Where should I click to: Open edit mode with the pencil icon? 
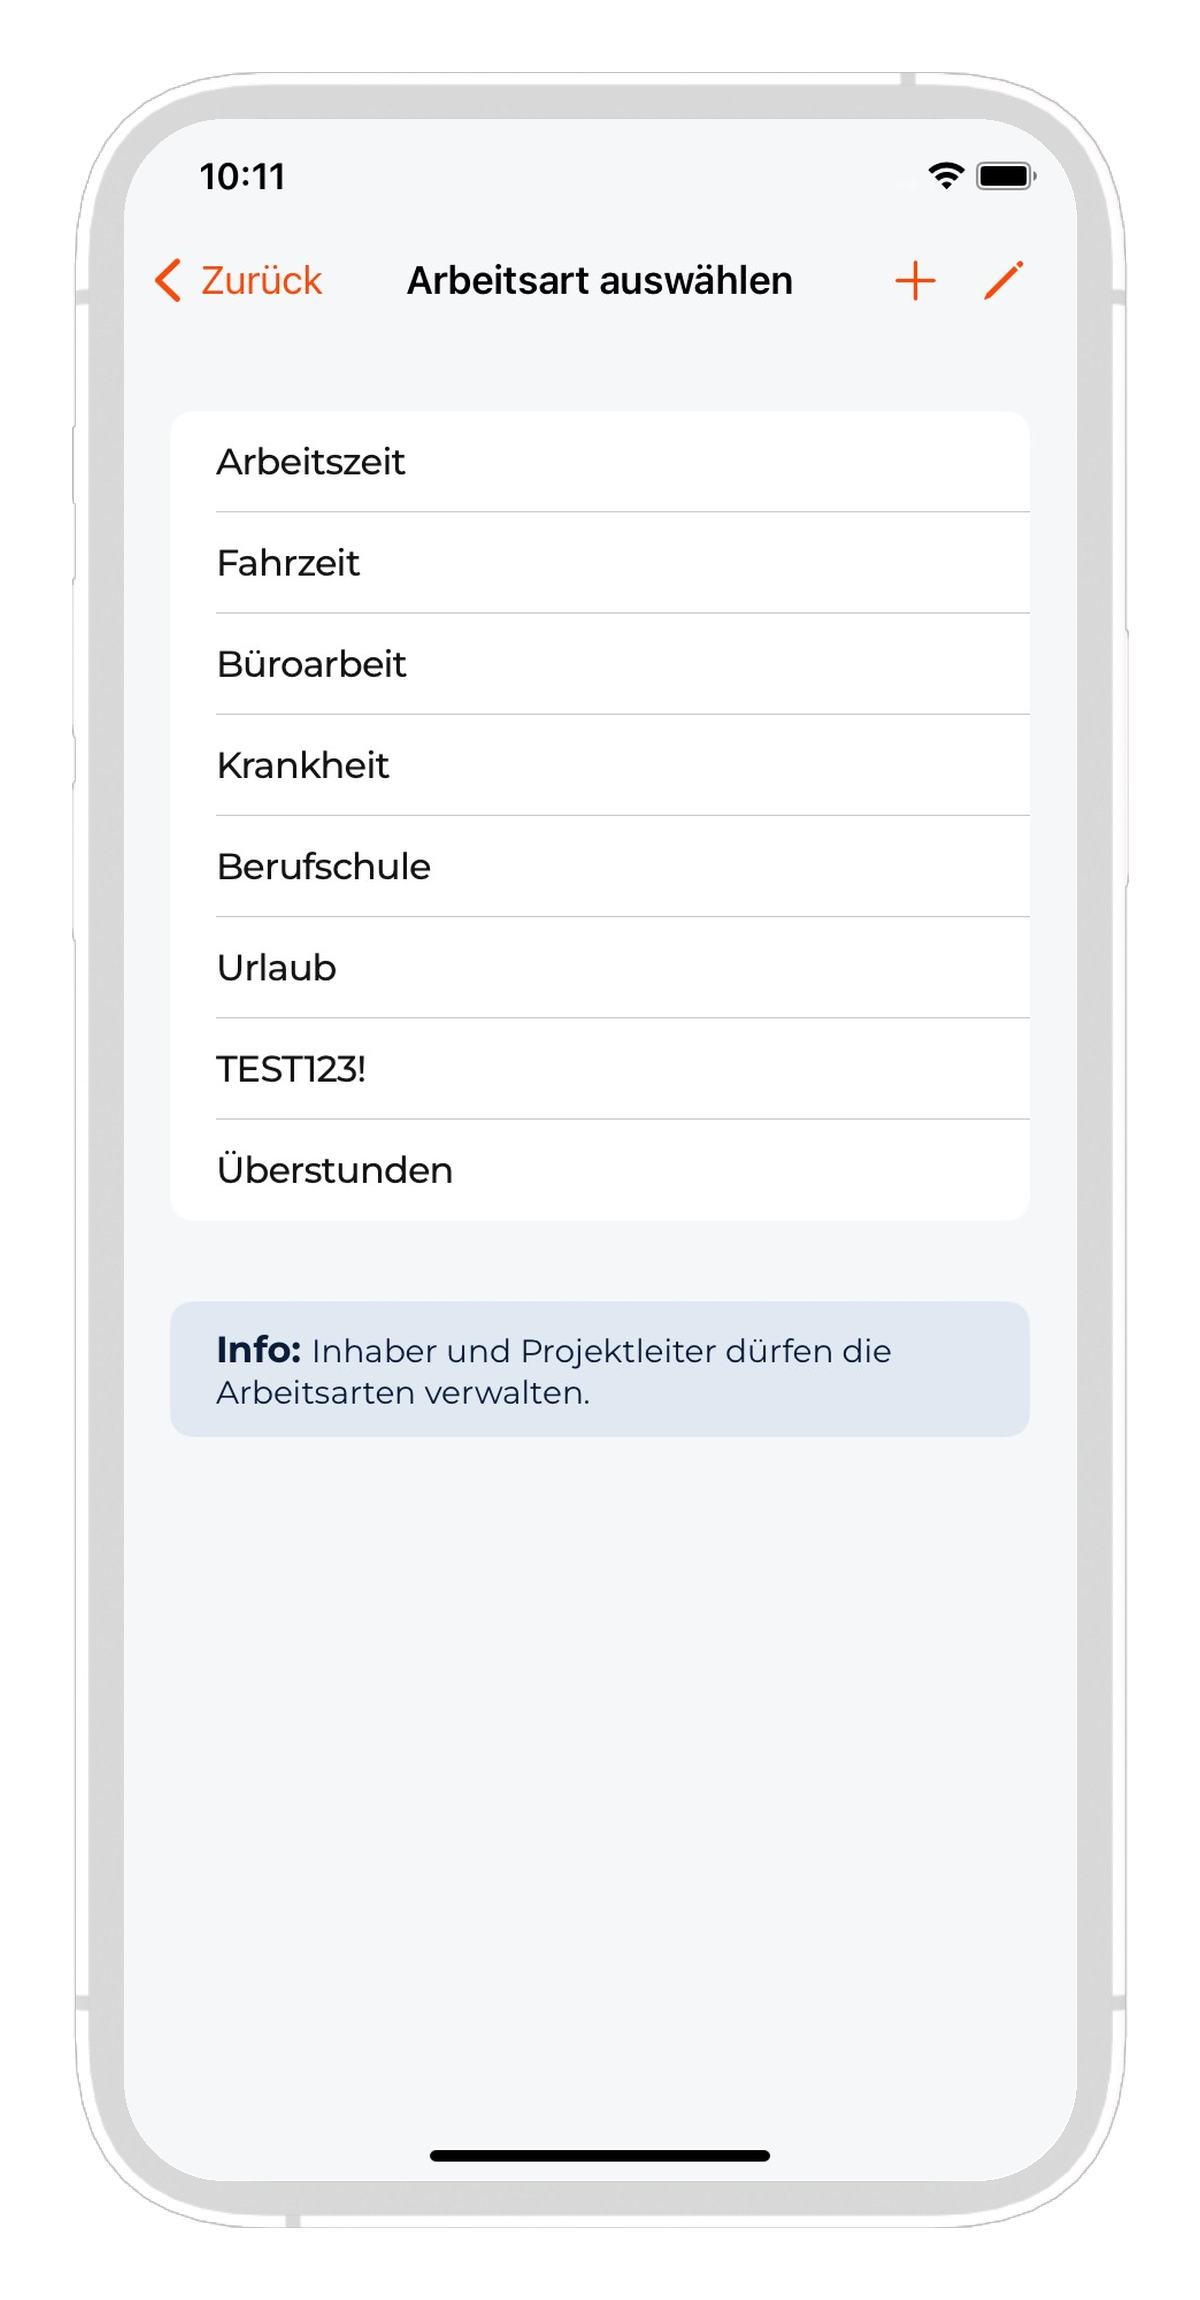click(x=1004, y=280)
